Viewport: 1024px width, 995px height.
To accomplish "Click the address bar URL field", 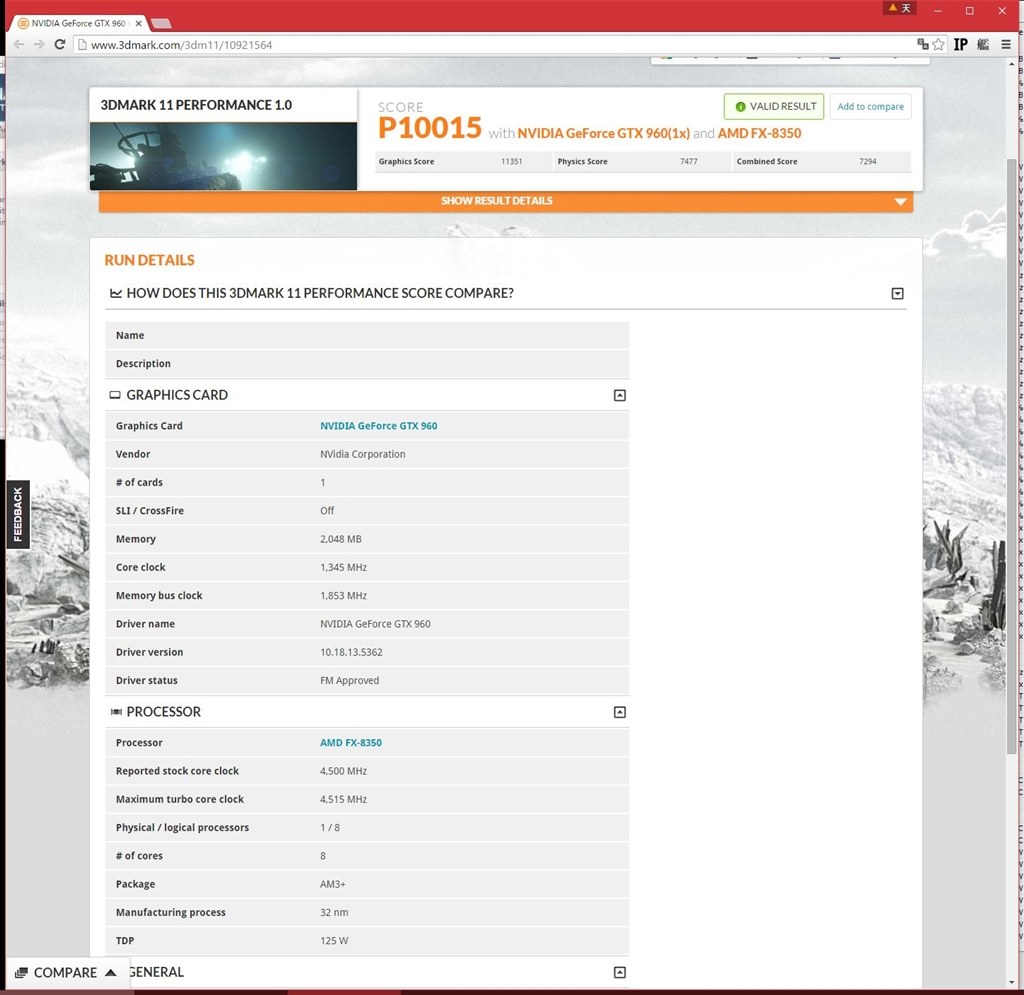I will pos(495,44).
